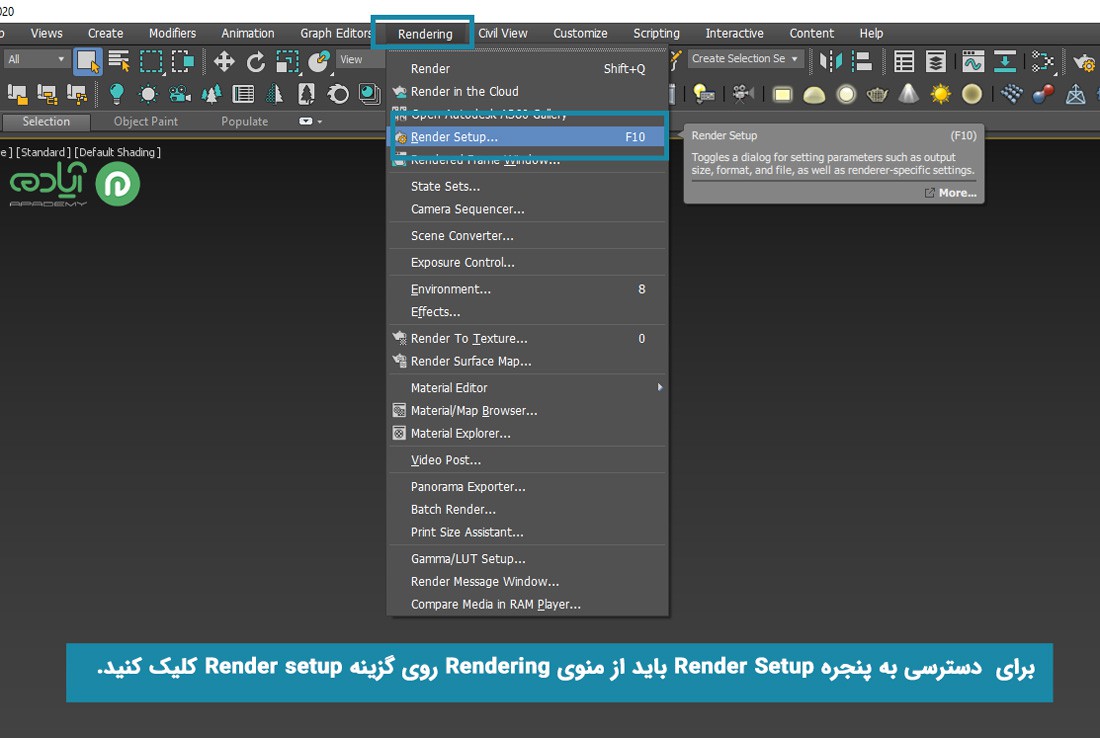Open Material/Map Browser
The width and height of the screenshot is (1100, 738).
tap(527, 410)
